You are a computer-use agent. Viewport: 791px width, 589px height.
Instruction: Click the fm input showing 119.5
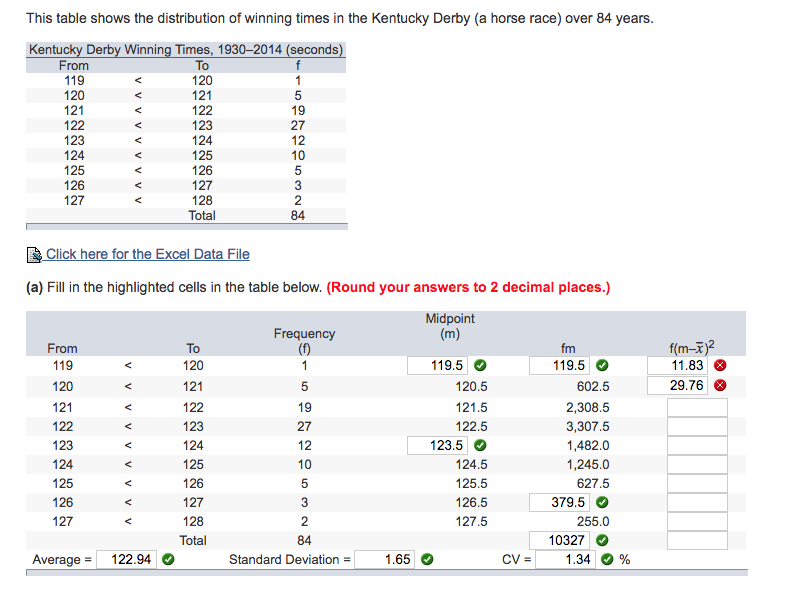[x=559, y=365]
